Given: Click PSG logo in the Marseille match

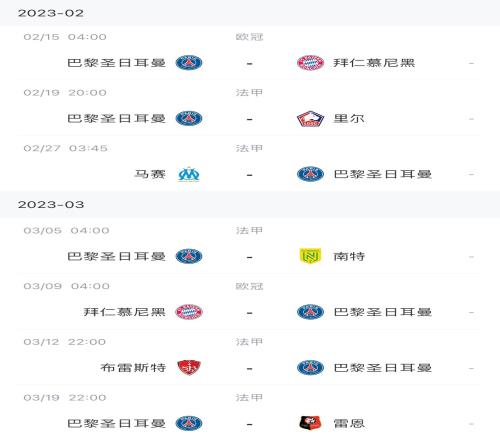Looking at the screenshot, I should point(310,174).
